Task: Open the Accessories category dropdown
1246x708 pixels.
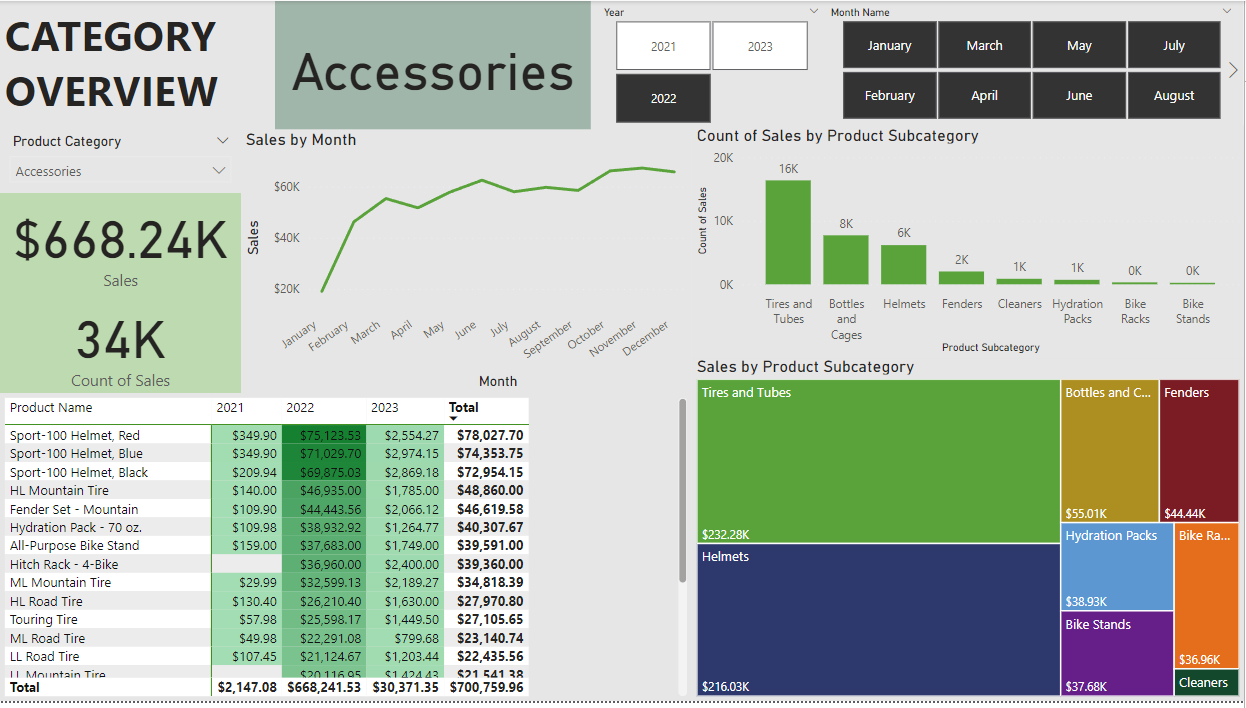Action: [x=219, y=171]
